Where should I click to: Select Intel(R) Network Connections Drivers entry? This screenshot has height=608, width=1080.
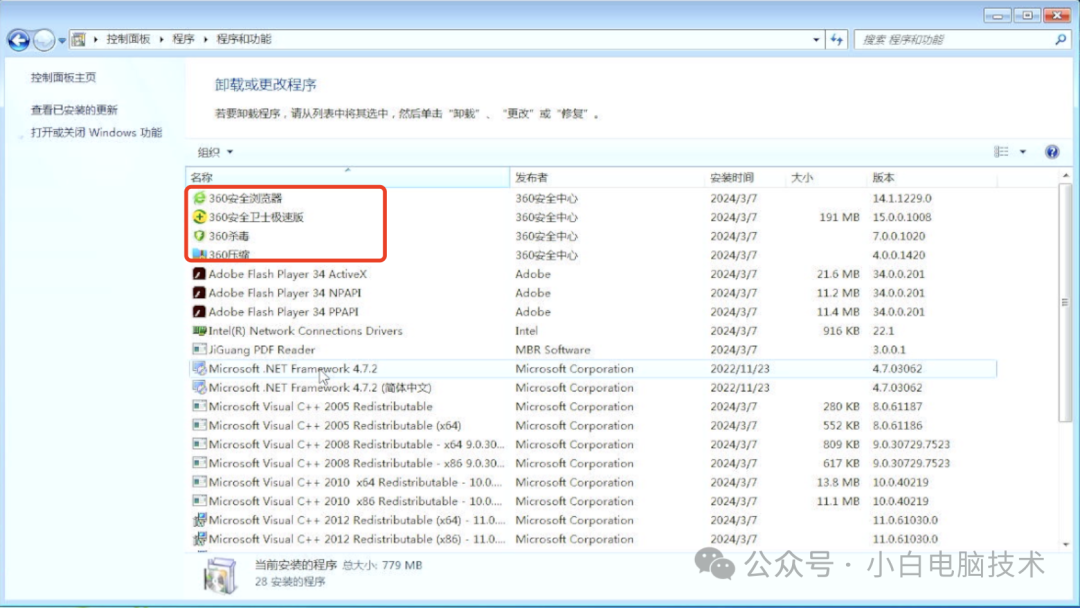pyautogui.click(x=593, y=331)
